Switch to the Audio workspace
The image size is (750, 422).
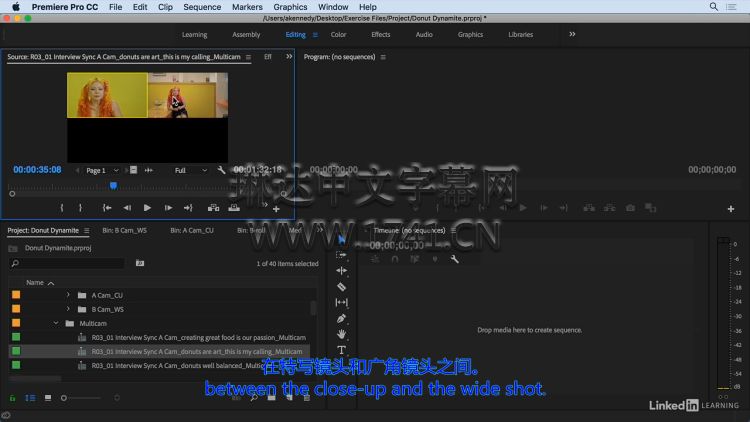click(424, 34)
